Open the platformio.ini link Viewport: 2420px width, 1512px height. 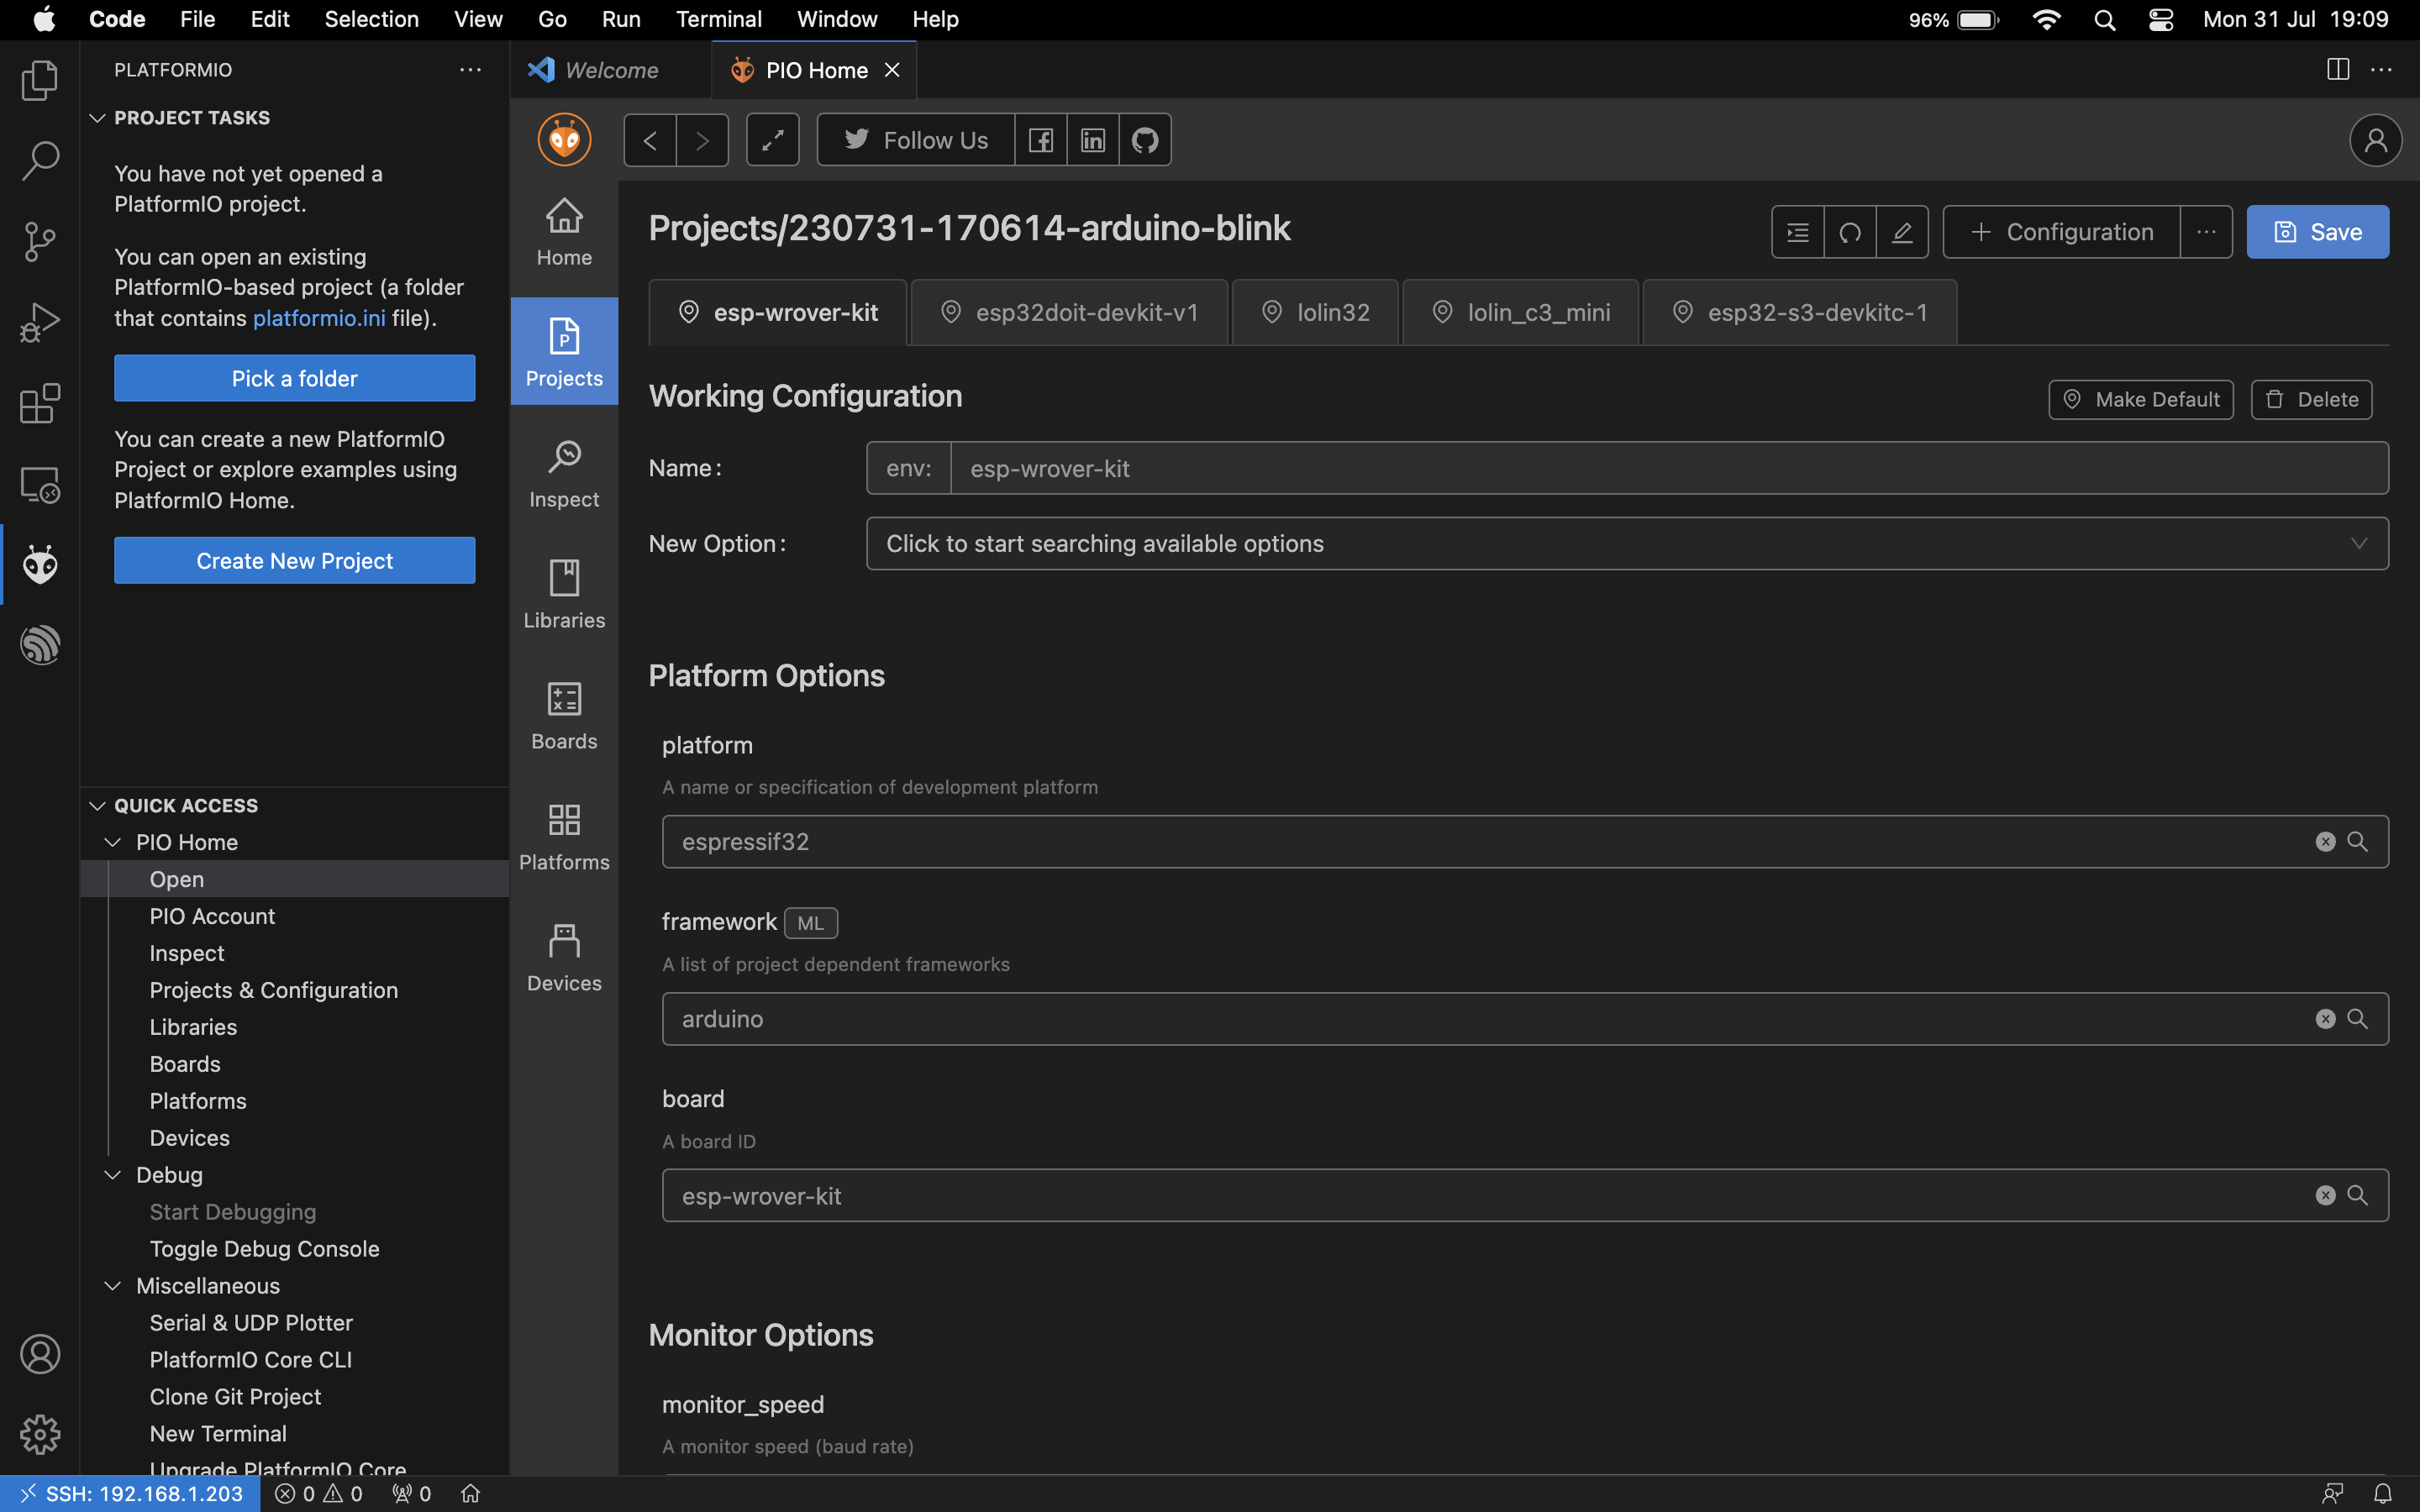(318, 318)
